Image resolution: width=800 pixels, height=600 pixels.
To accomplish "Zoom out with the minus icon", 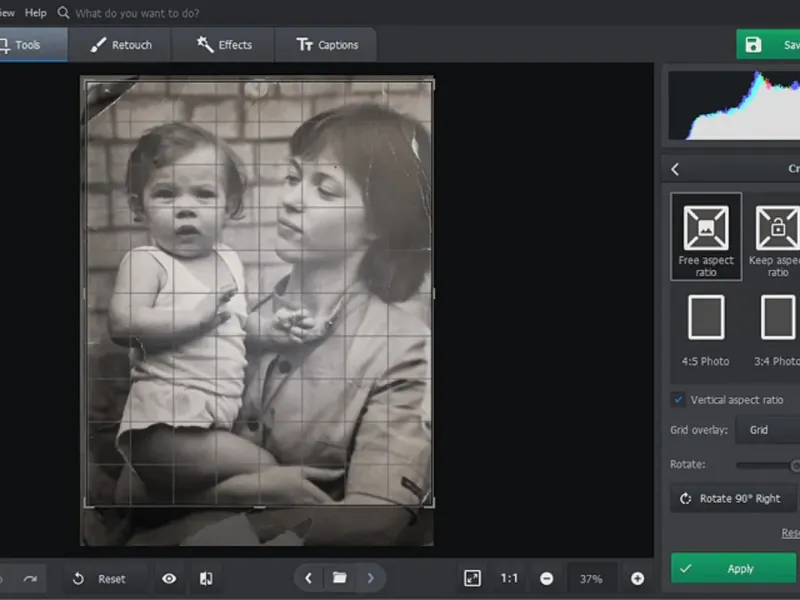I will pyautogui.click(x=547, y=578).
